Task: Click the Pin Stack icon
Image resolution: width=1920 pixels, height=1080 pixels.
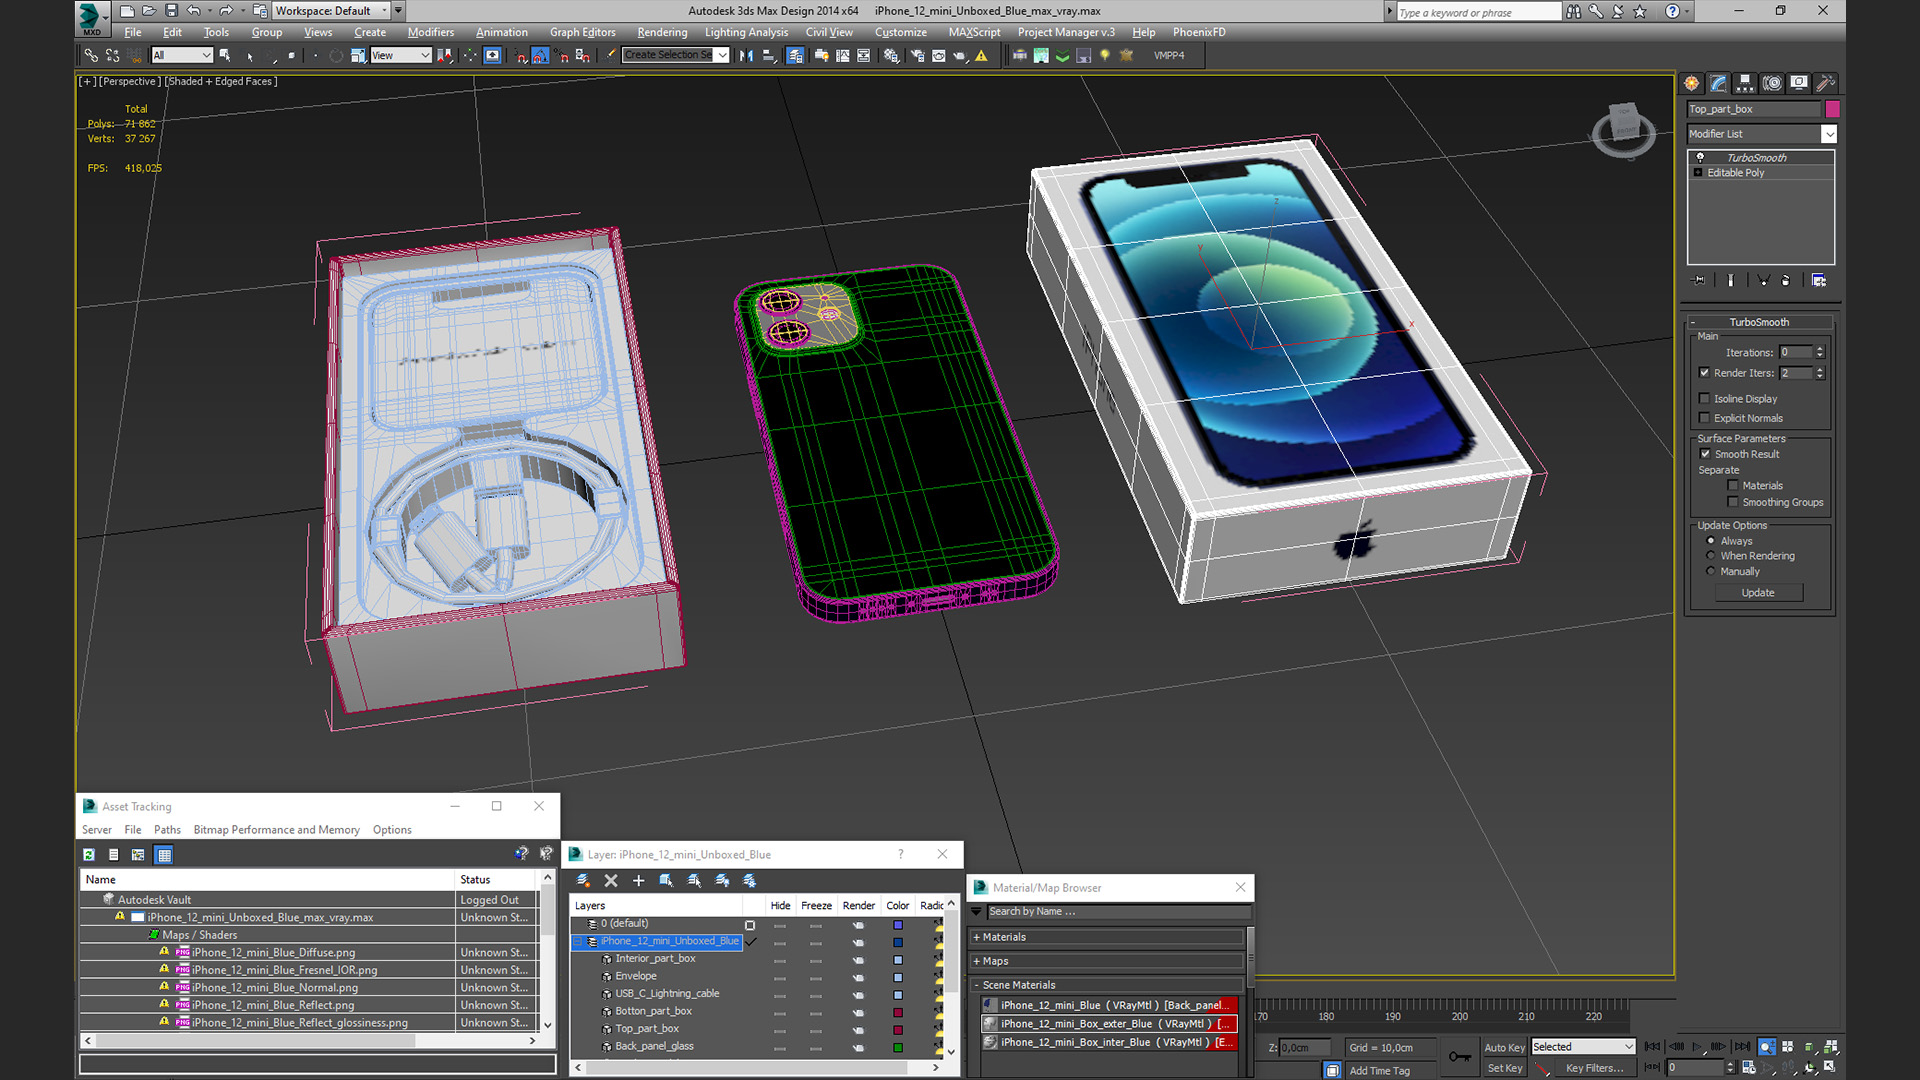Action: (1698, 281)
